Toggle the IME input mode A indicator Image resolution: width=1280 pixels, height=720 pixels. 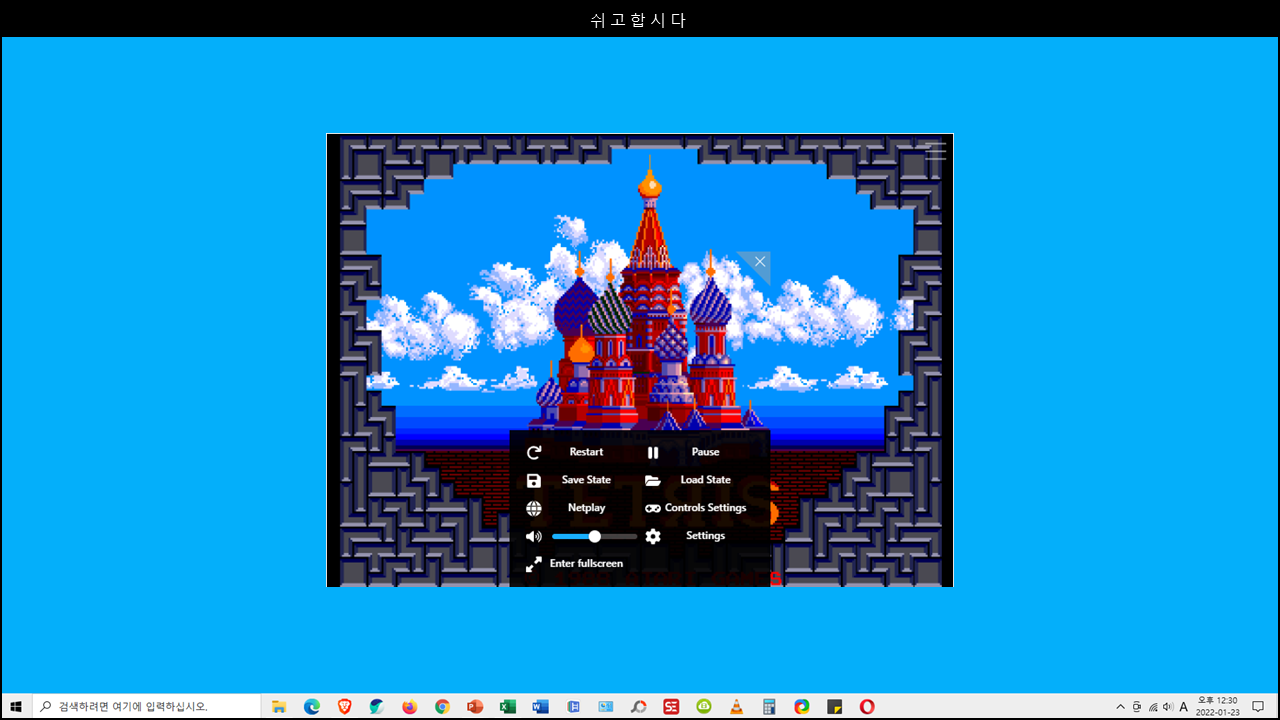[x=1184, y=707]
